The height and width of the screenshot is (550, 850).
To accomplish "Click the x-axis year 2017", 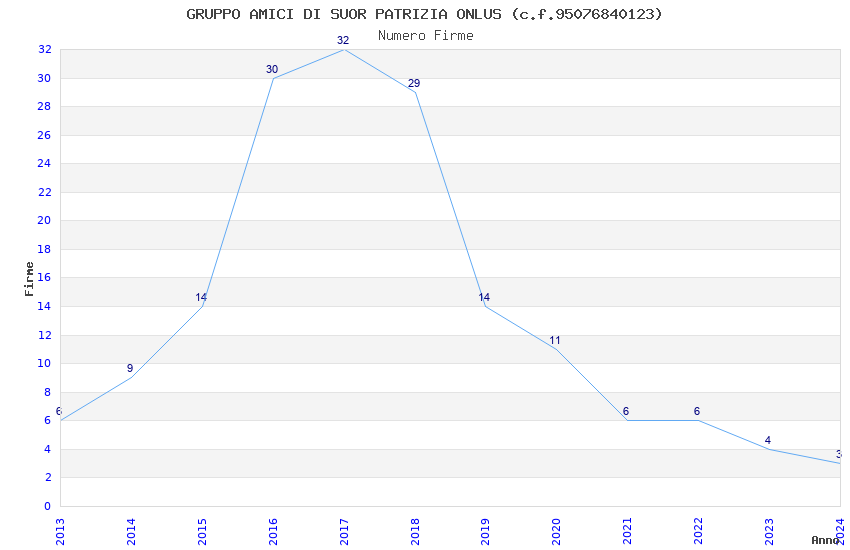I will (344, 532).
